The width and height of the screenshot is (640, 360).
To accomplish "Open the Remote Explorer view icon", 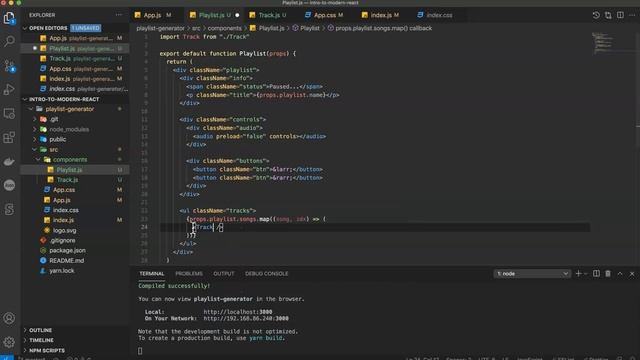I will (x=9, y=113).
